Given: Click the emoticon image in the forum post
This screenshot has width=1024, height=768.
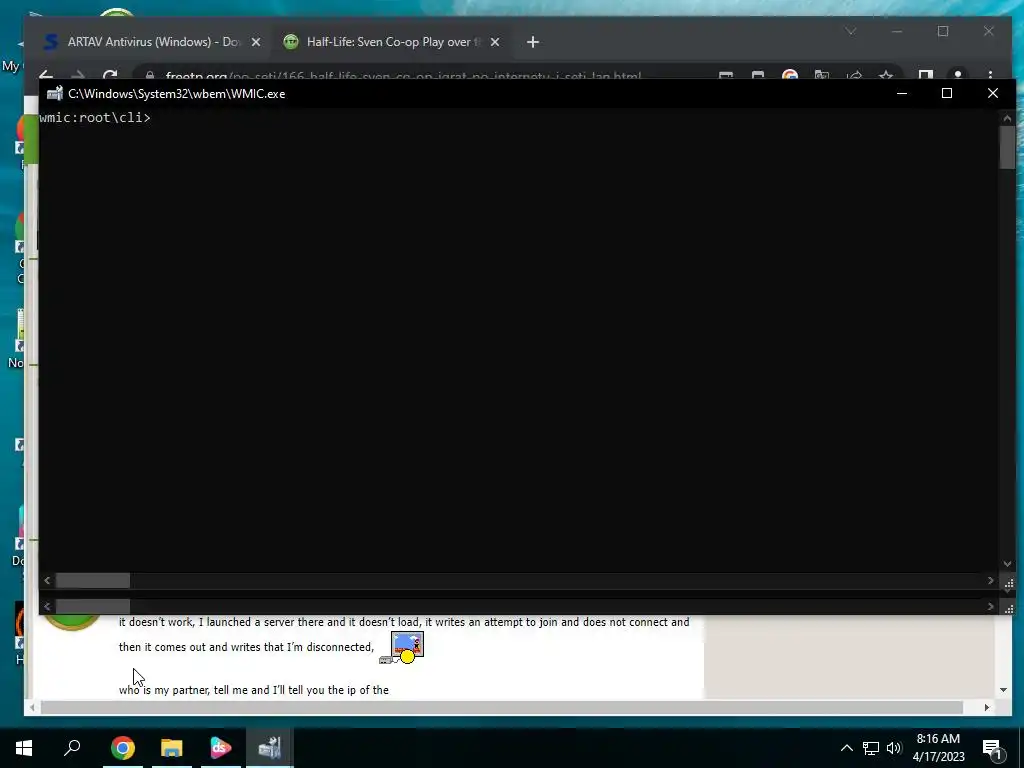Looking at the screenshot, I should [402, 648].
